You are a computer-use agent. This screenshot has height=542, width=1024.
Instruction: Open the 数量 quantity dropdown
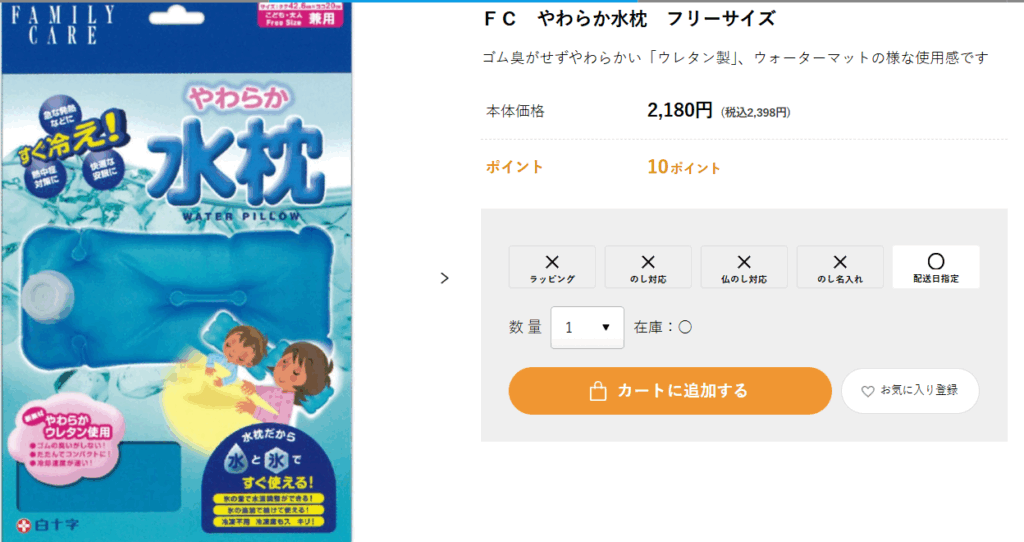pos(587,327)
